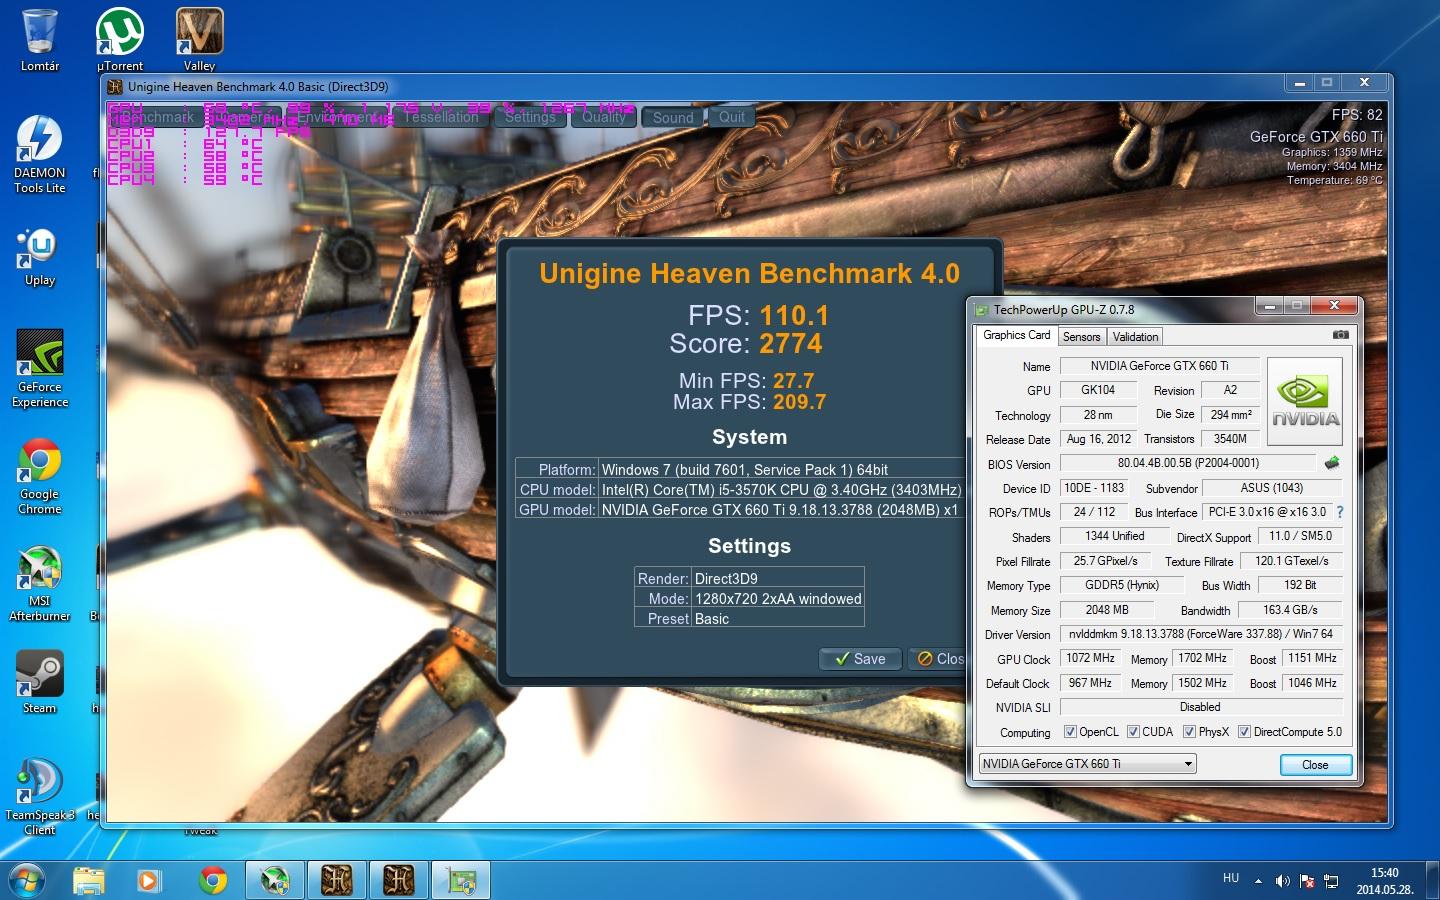Click the CPU model row in results
1440x900 pixels.
point(740,490)
